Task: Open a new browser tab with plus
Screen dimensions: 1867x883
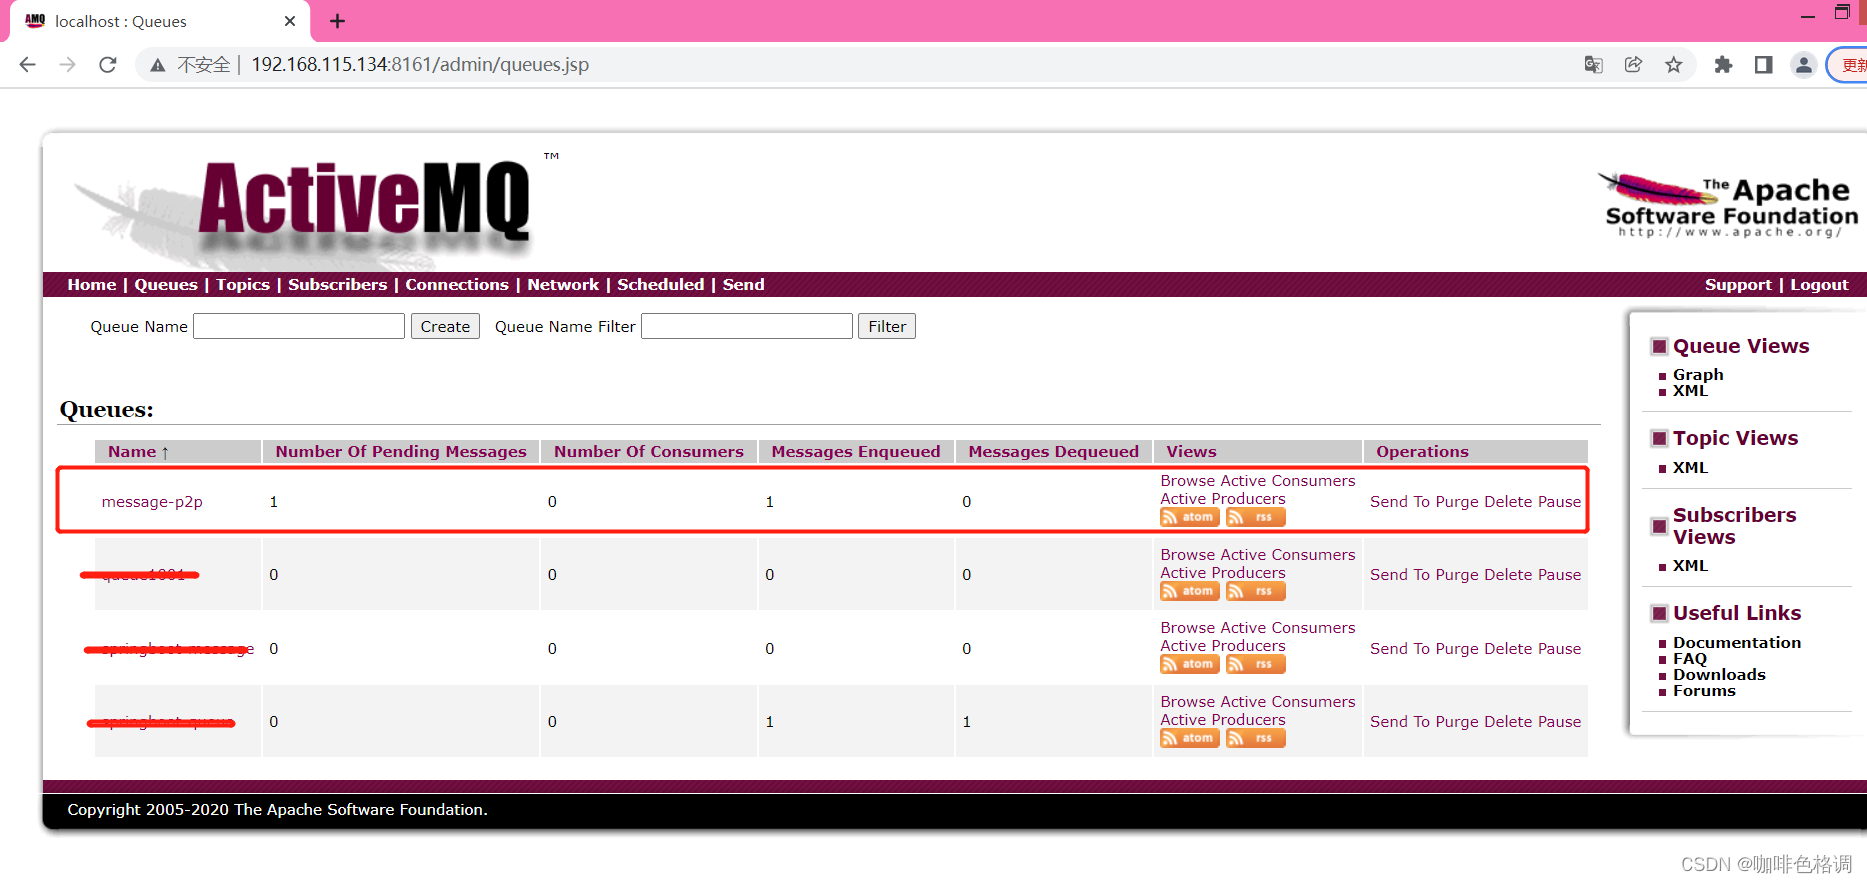Action: (x=337, y=21)
